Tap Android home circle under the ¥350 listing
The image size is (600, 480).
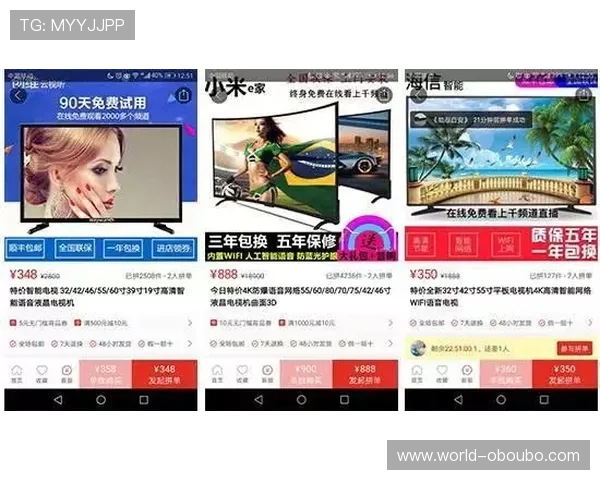click(x=501, y=400)
